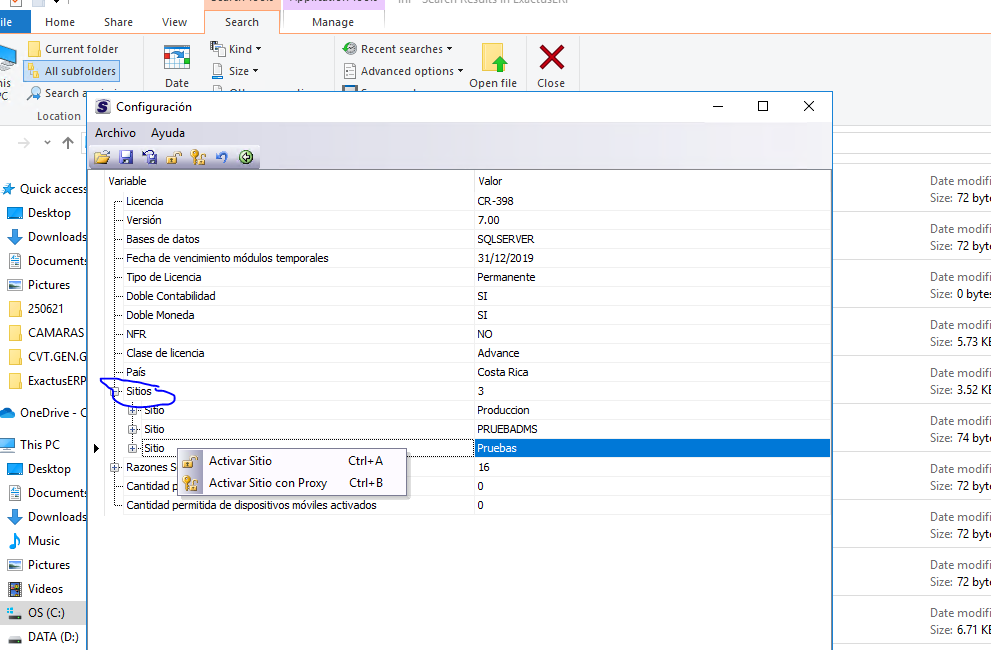Select Current folder search scope
This screenshot has height=650, width=991.
(x=73, y=49)
